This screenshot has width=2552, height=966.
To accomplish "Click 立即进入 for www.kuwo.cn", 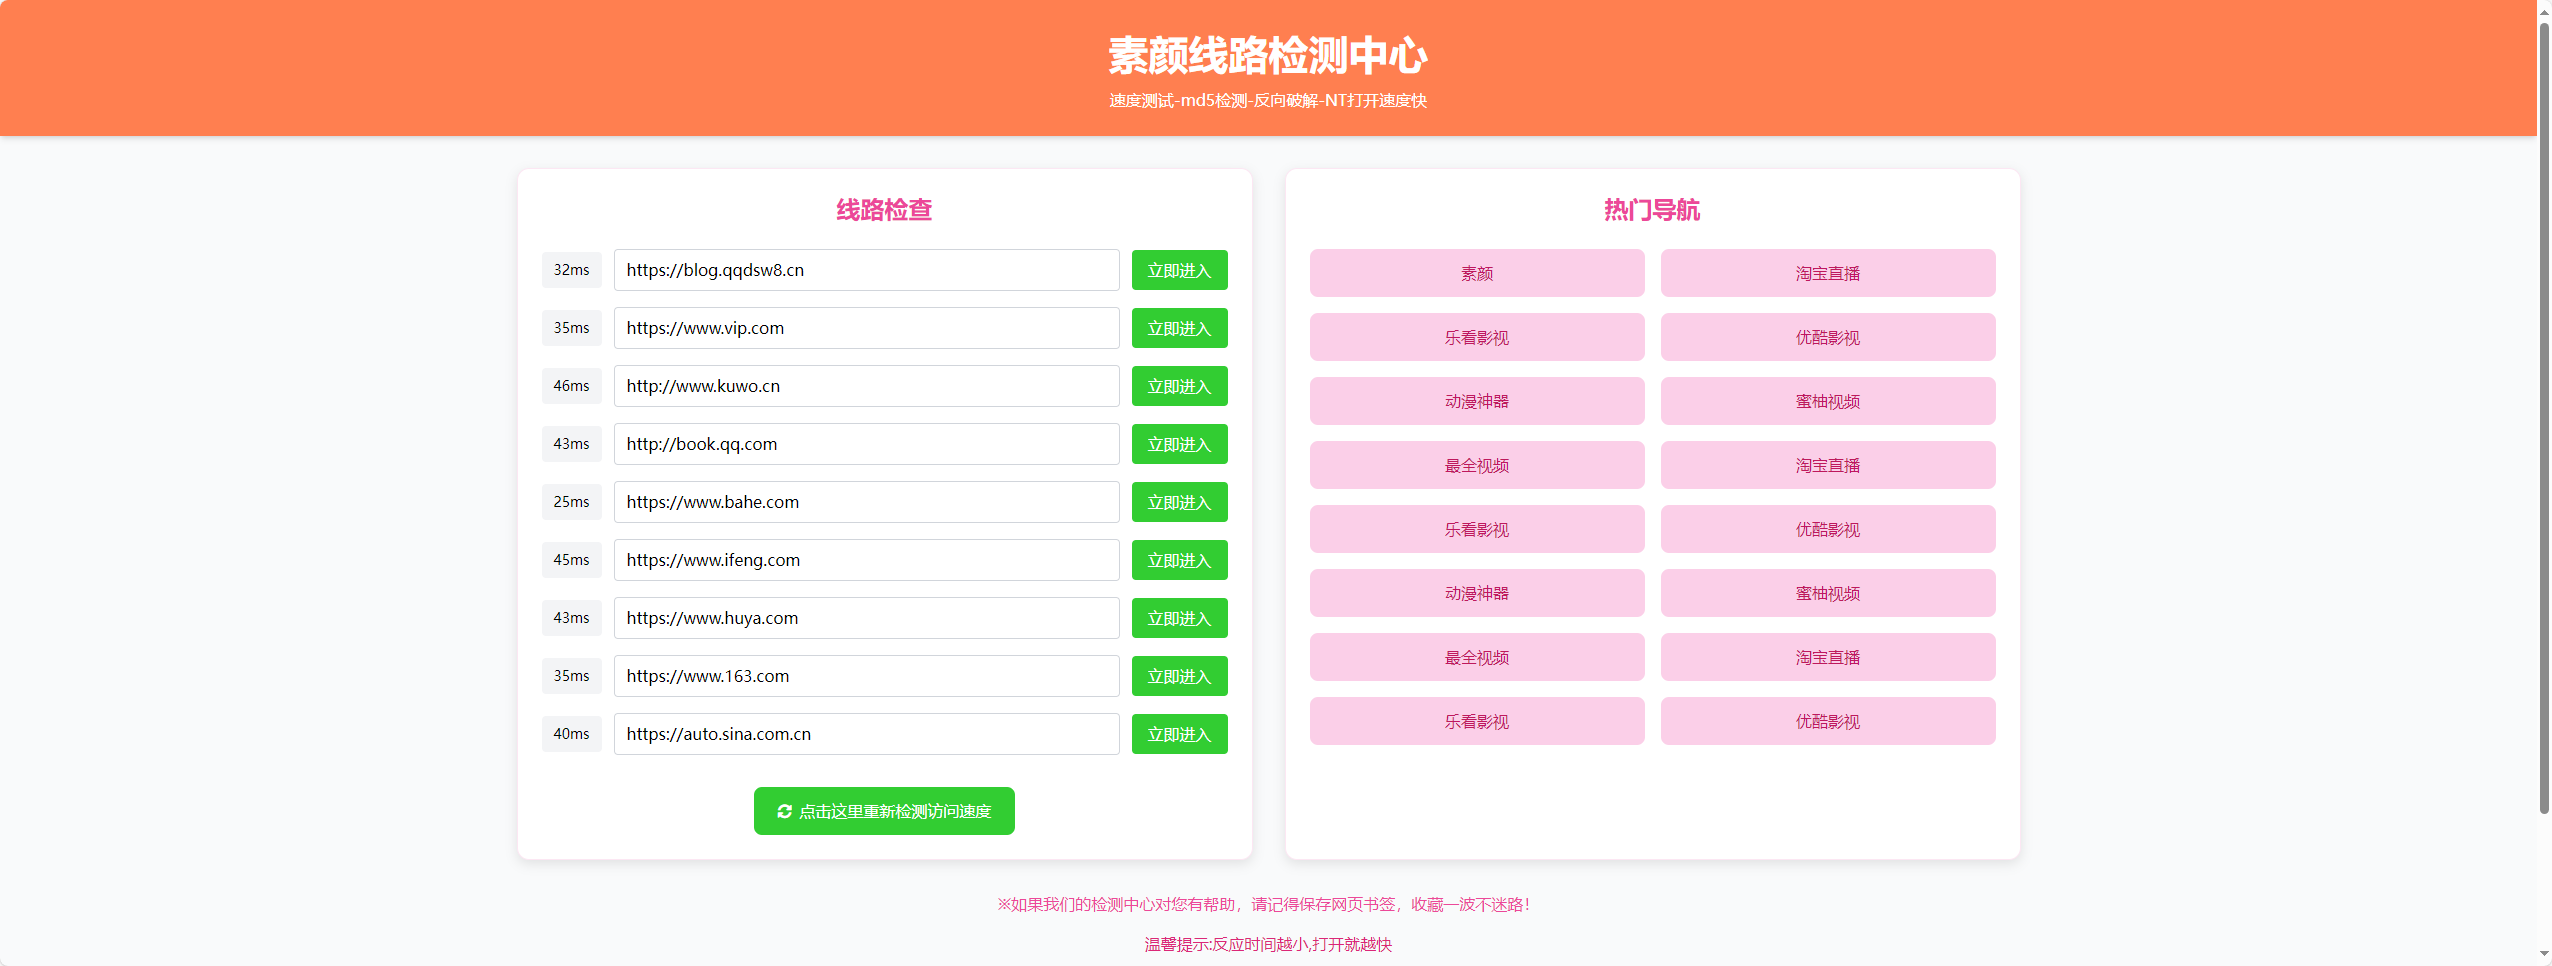I will click(1179, 386).
